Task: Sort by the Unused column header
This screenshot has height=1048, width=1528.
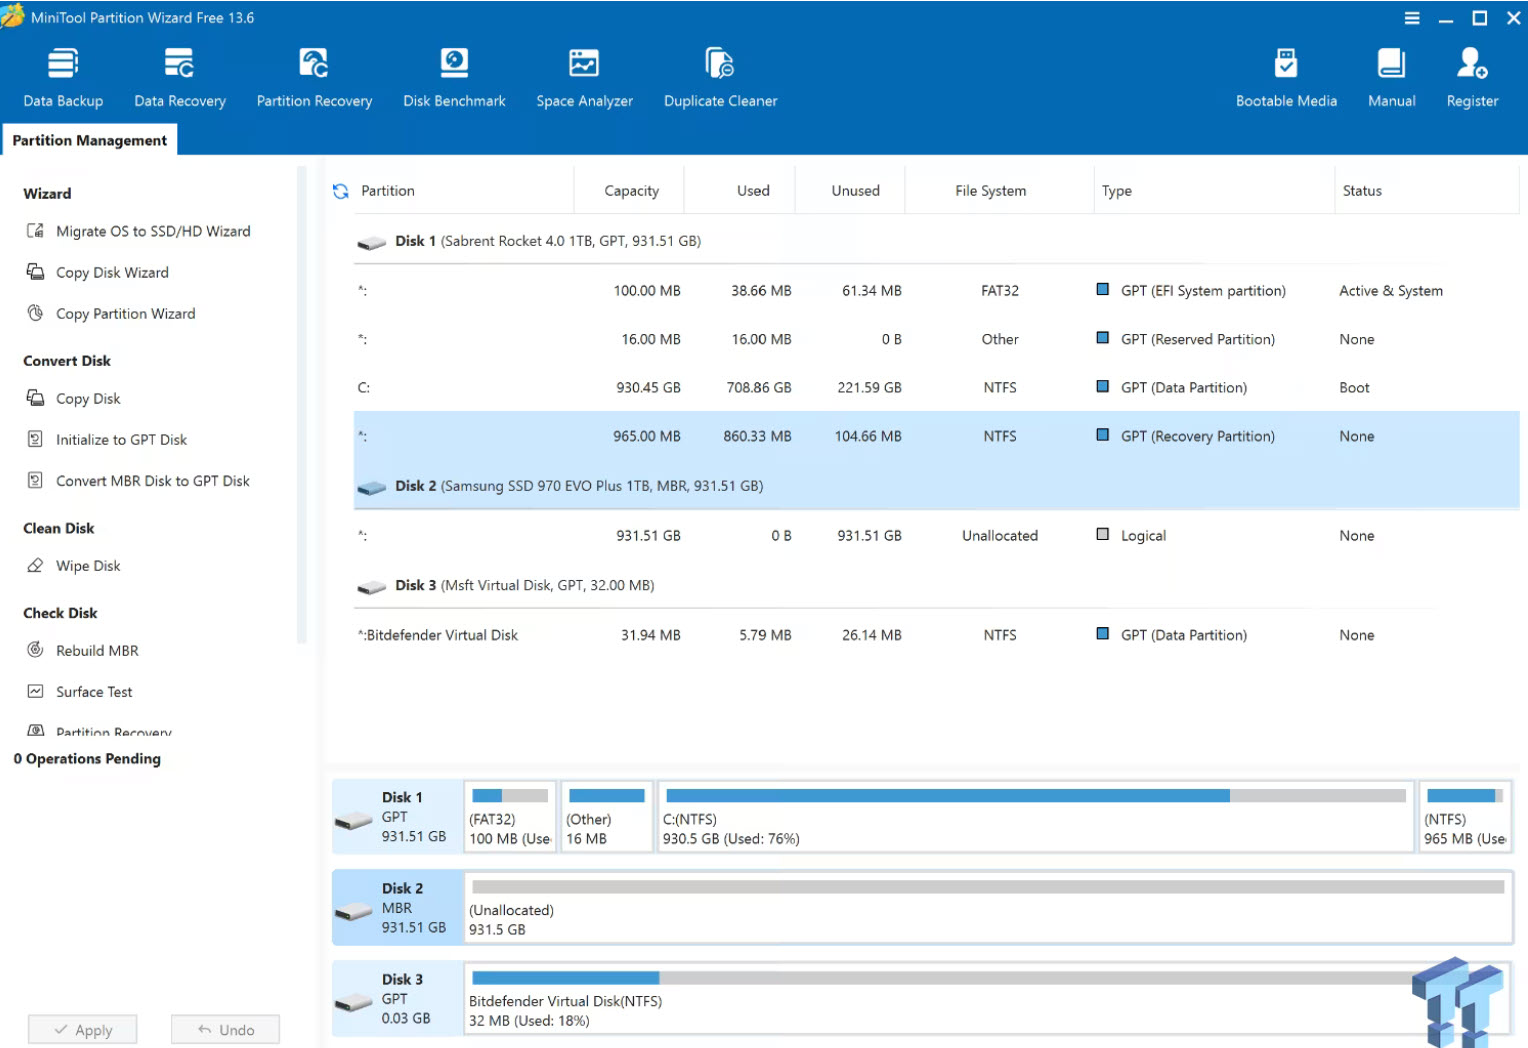Action: tap(855, 191)
